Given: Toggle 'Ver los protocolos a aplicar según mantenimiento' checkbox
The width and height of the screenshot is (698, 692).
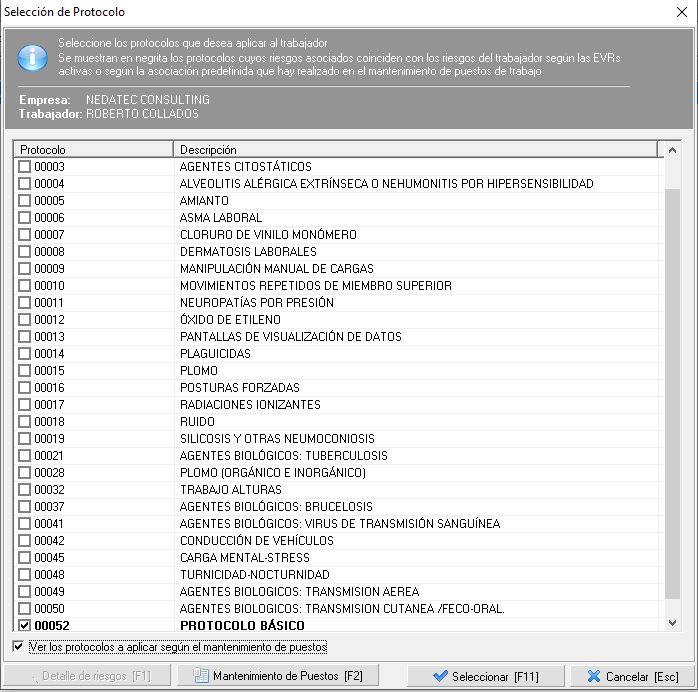Looking at the screenshot, I should pyautogui.click(x=18, y=646).
